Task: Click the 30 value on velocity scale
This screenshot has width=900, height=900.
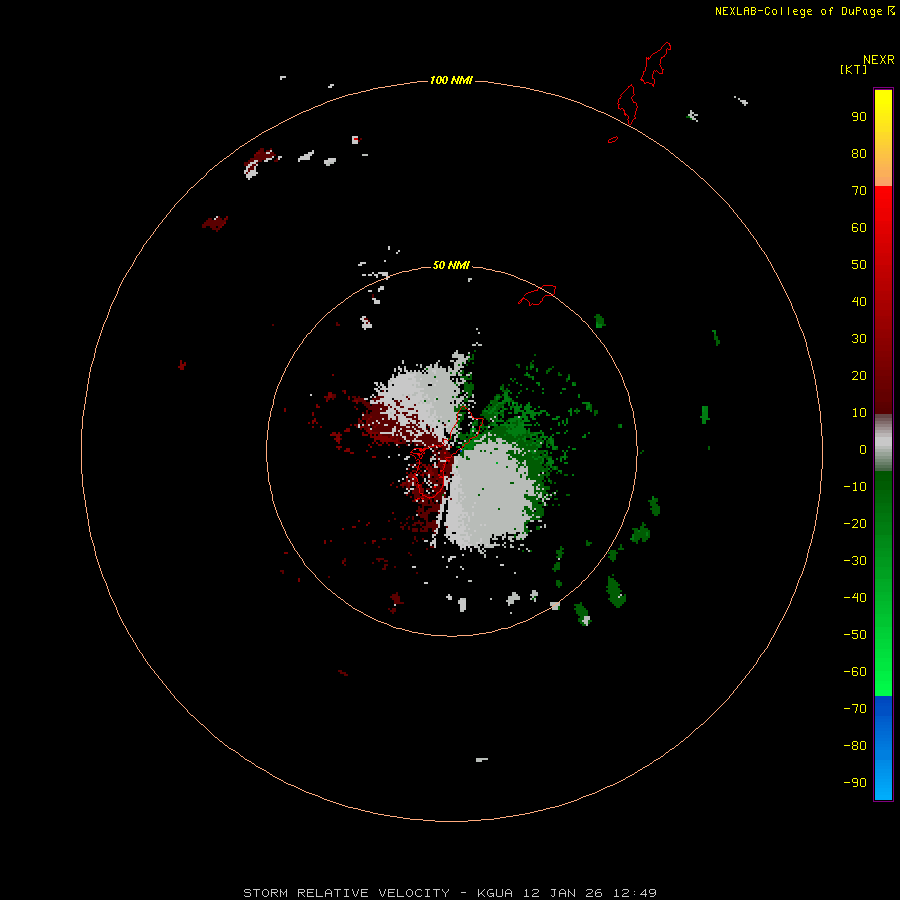Action: [x=859, y=339]
